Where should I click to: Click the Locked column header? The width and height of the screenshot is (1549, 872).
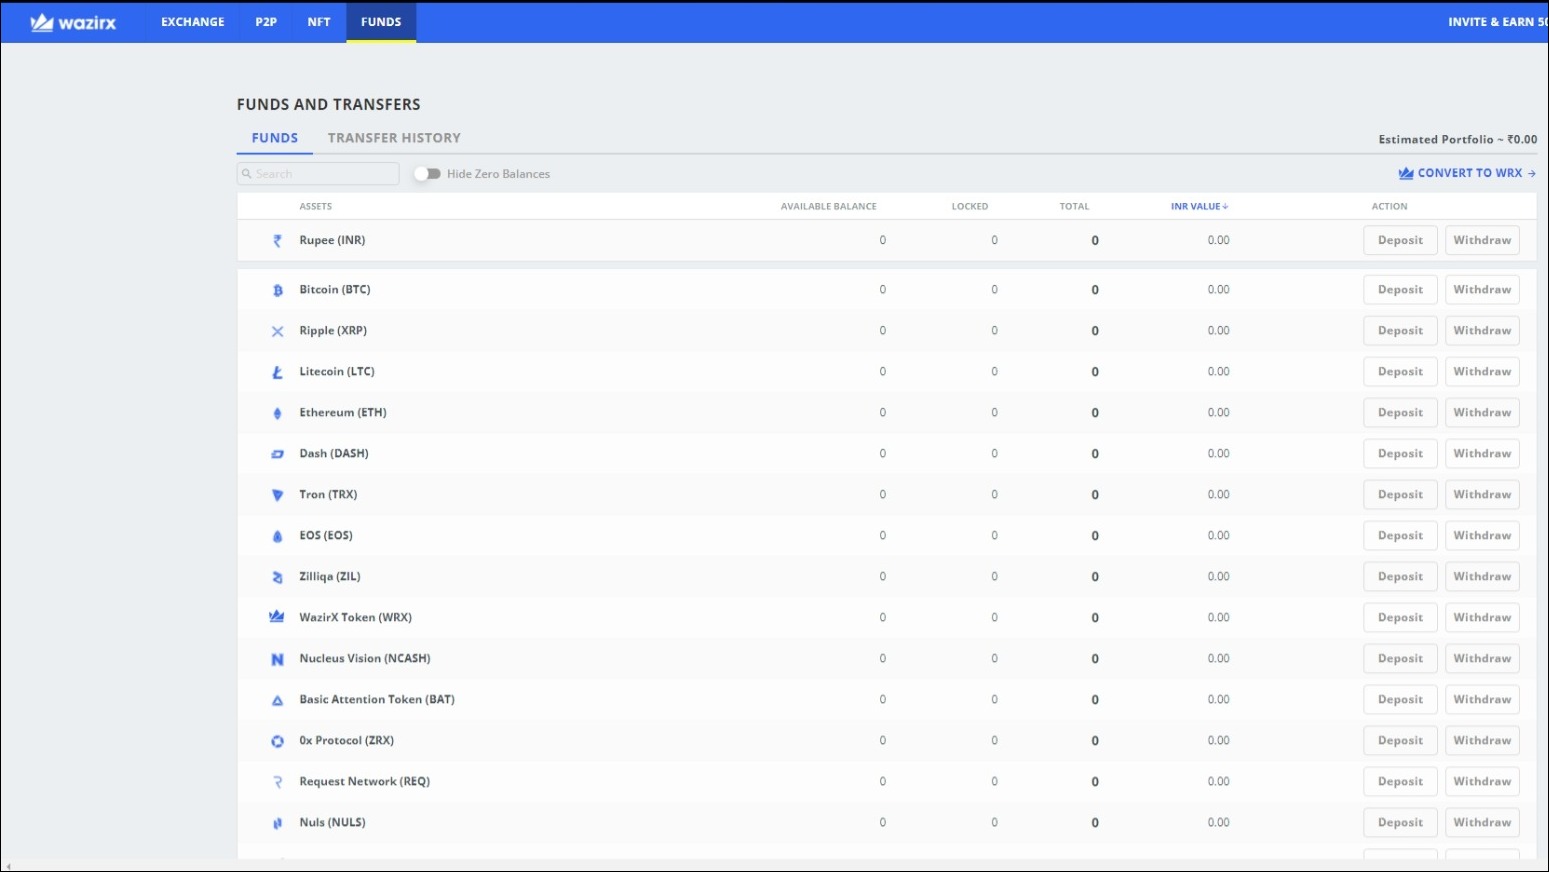click(970, 206)
